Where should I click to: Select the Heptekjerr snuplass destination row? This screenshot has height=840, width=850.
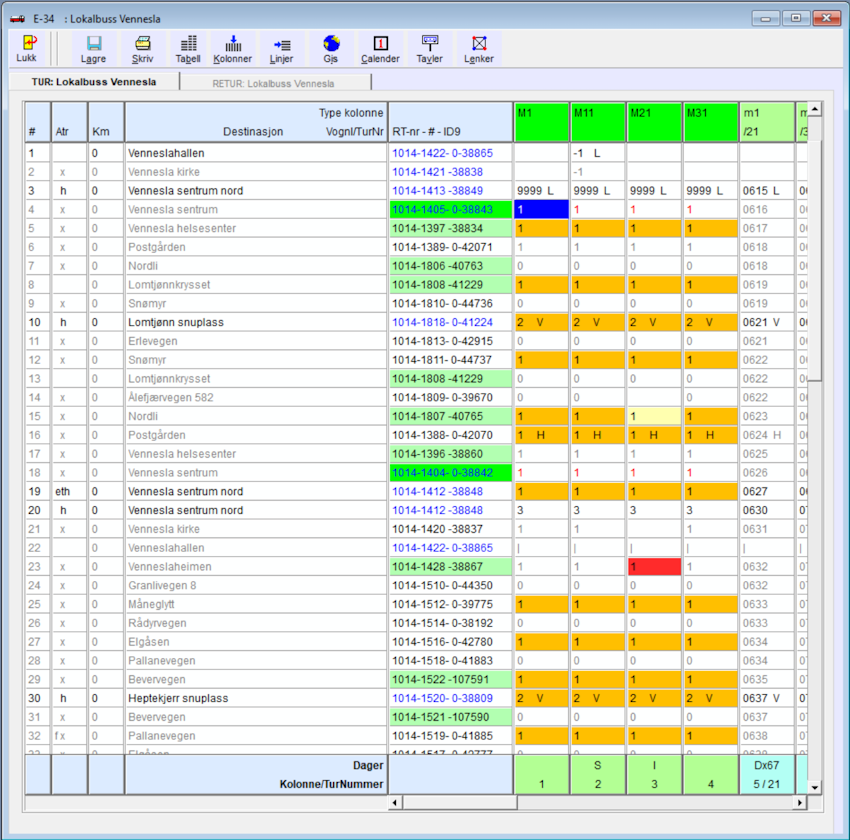pos(255,698)
